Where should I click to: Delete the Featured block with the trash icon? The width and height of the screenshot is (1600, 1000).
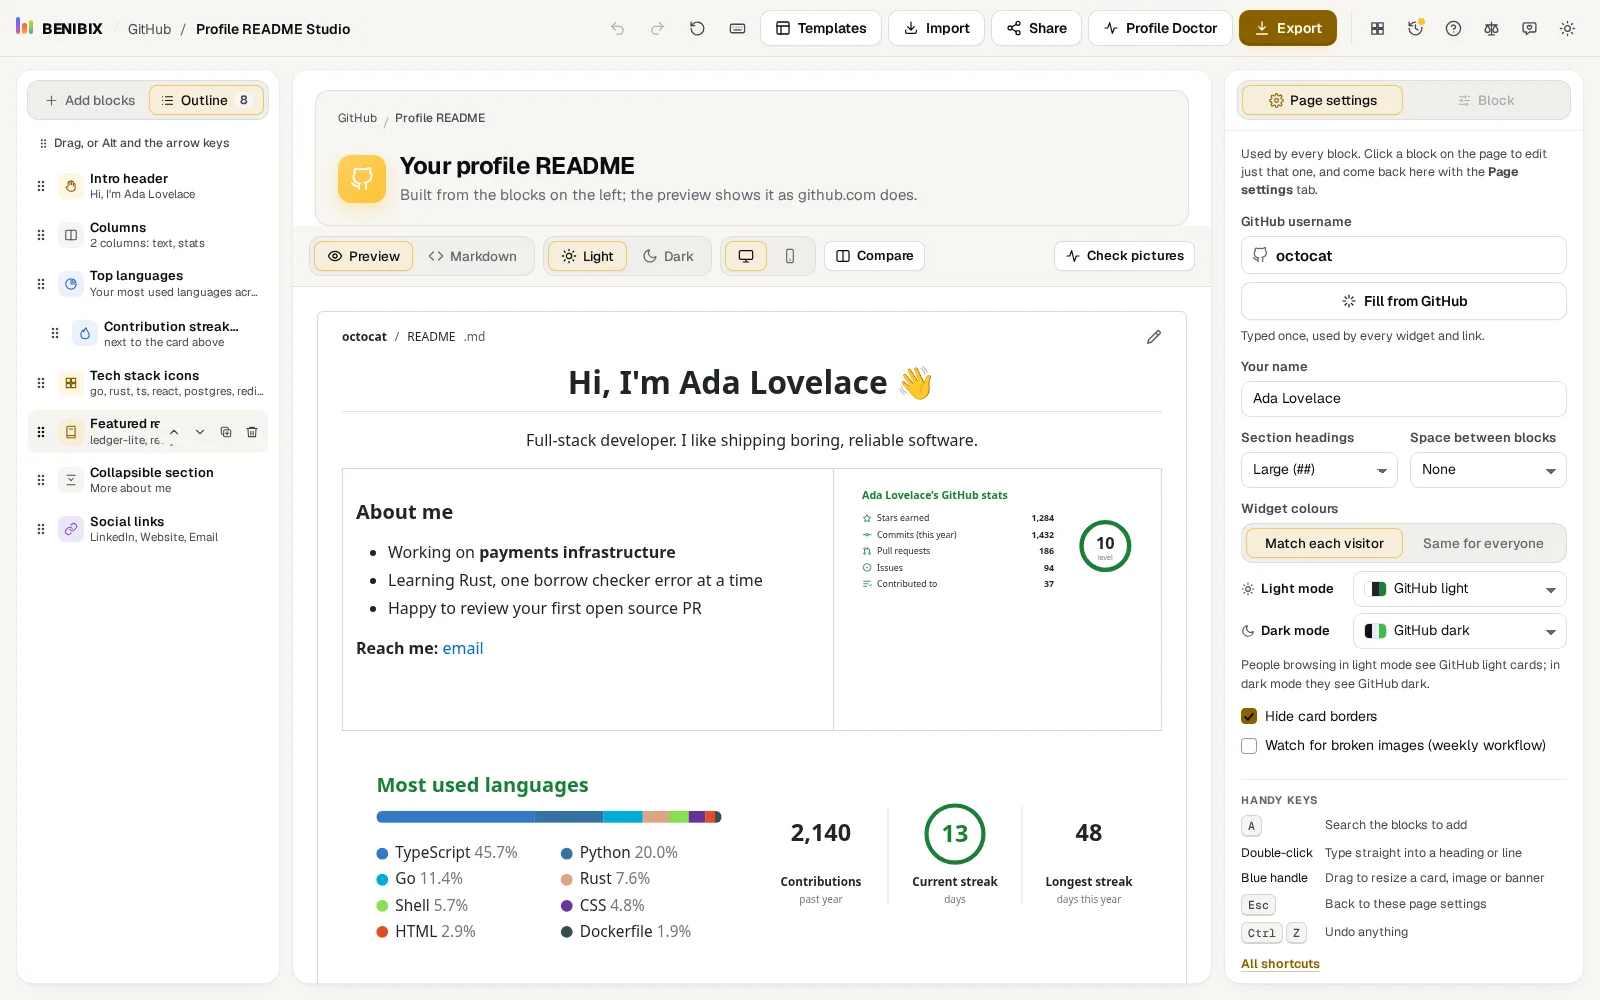click(x=252, y=432)
